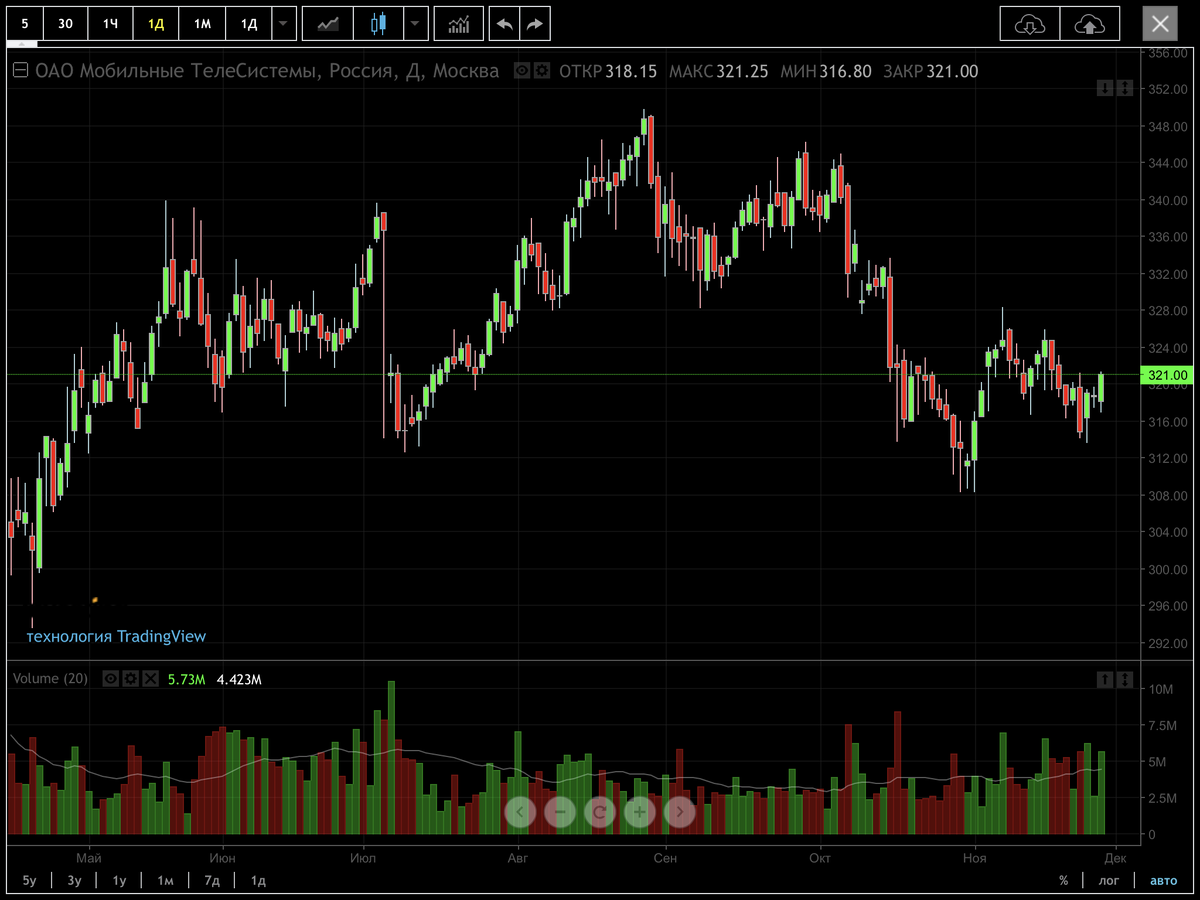Toggle авто auto scale
Viewport: 1200px width, 900px height.
tap(1163, 880)
